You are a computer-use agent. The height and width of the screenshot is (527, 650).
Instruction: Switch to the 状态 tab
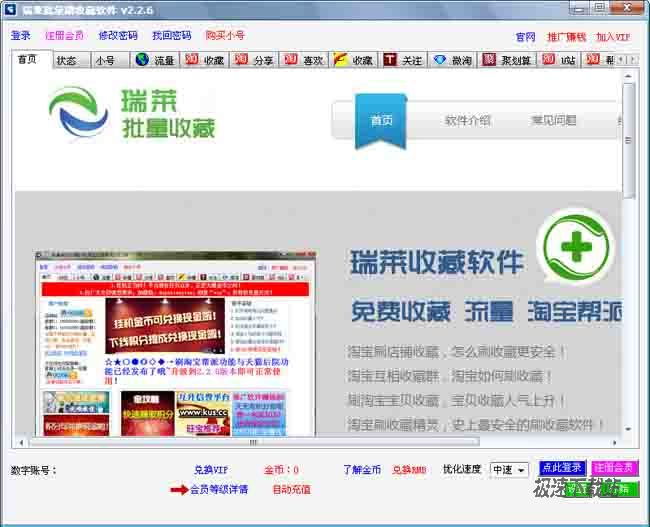[71, 61]
